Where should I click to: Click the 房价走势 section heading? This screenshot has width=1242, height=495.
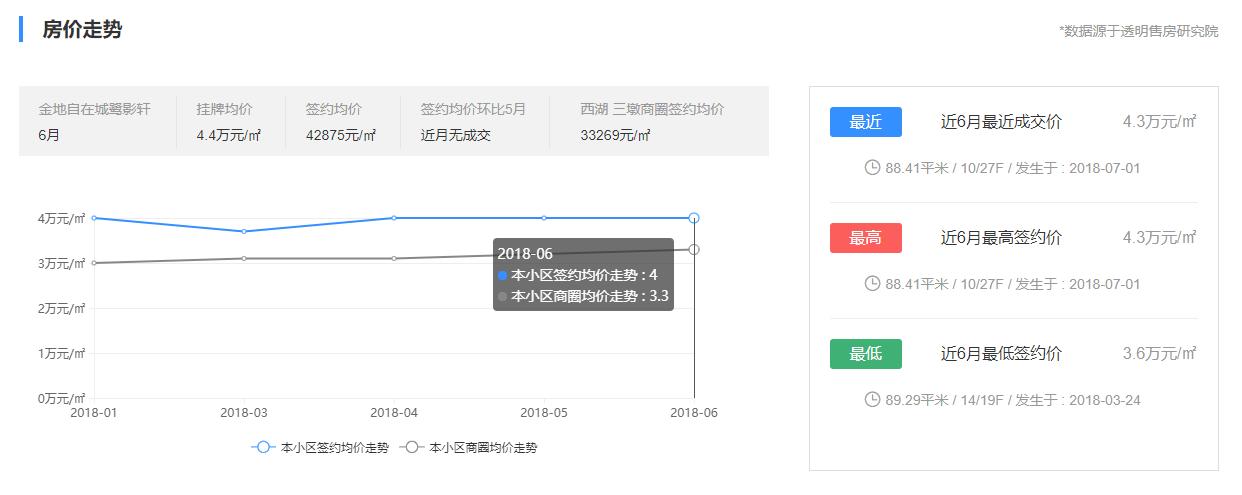pos(82,29)
